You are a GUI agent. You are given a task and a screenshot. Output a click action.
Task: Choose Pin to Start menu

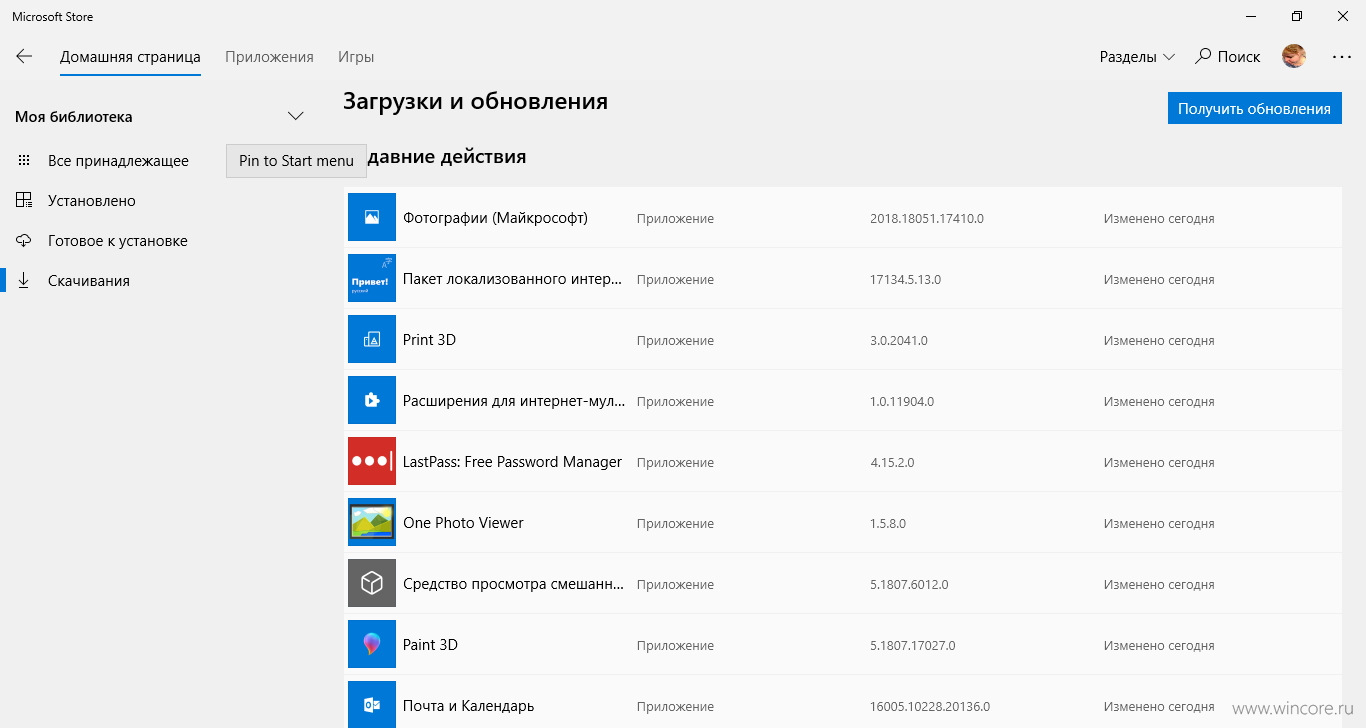(296, 161)
